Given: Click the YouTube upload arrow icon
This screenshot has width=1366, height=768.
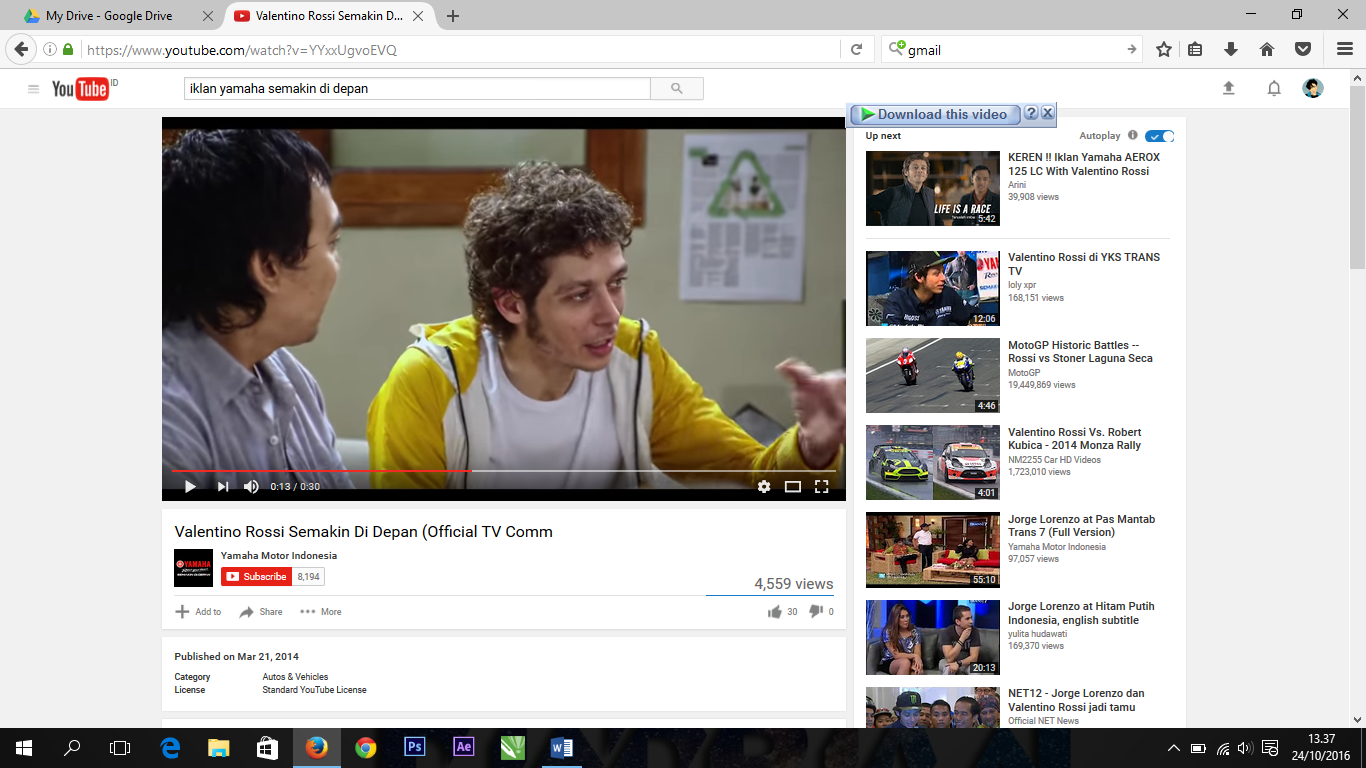Looking at the screenshot, I should [x=1229, y=88].
